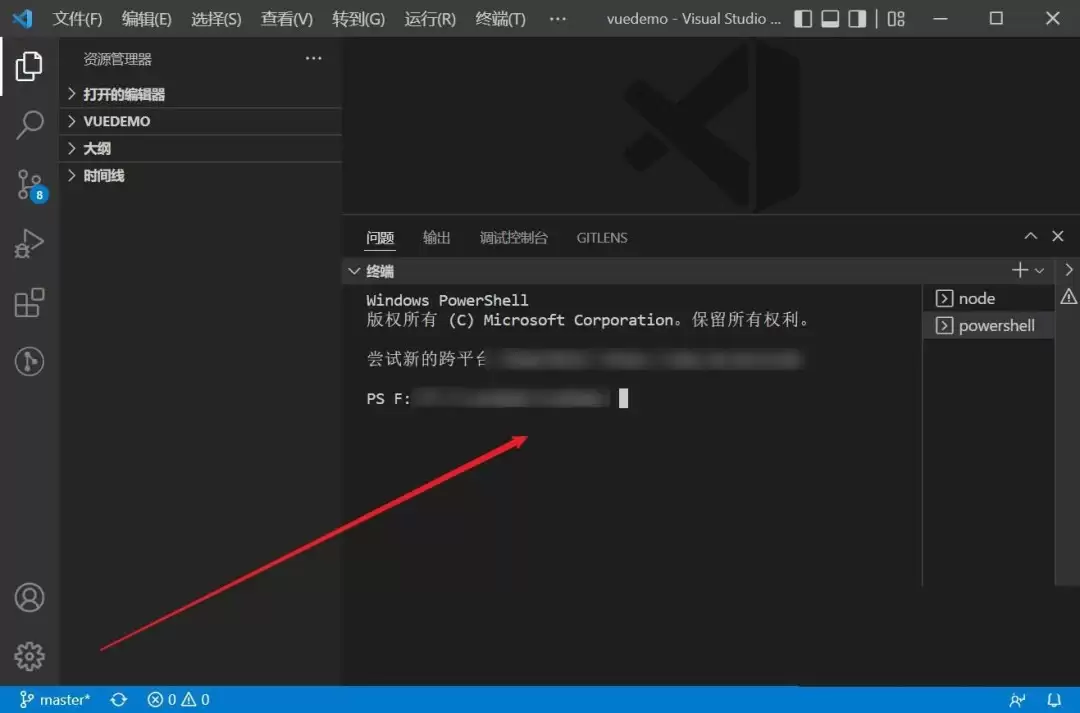The width and height of the screenshot is (1080, 713).
Task: Open the 转到(G) menu
Action: (358, 19)
